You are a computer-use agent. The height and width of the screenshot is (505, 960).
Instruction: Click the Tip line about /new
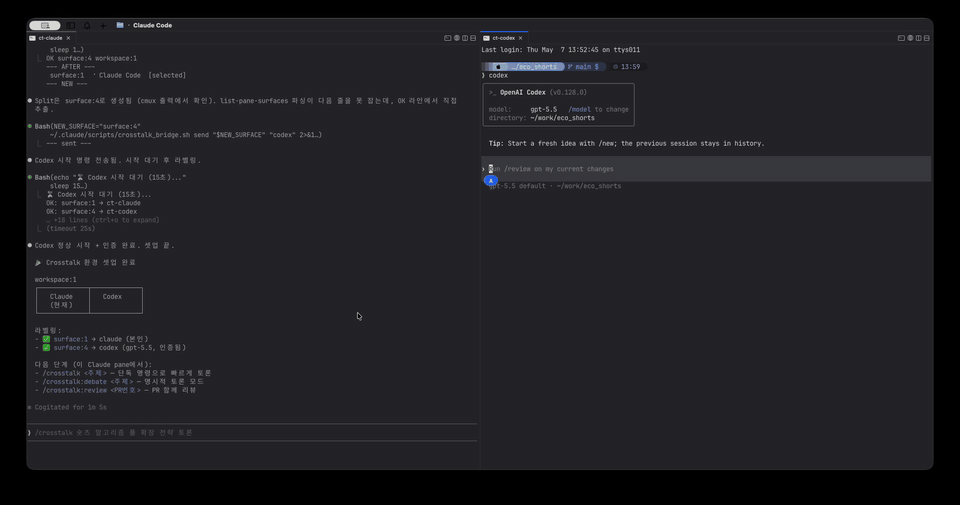626,143
